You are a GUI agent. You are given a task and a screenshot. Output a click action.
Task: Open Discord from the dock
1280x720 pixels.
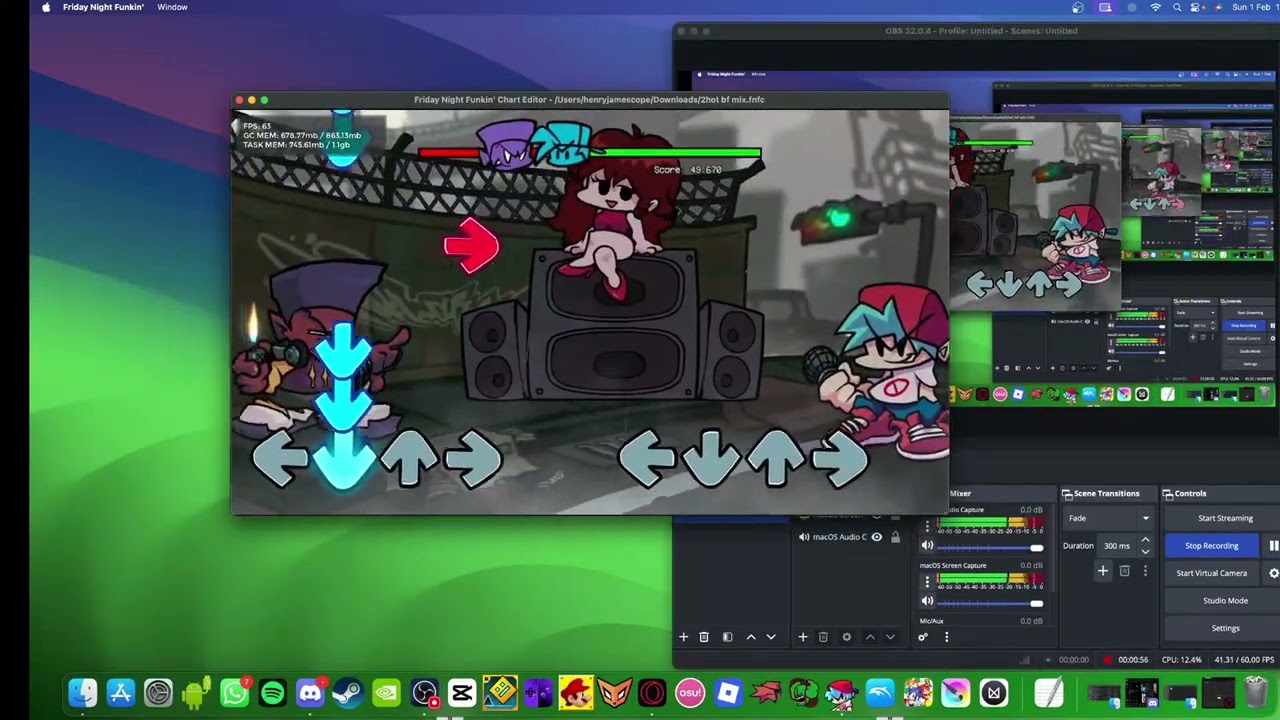310,692
